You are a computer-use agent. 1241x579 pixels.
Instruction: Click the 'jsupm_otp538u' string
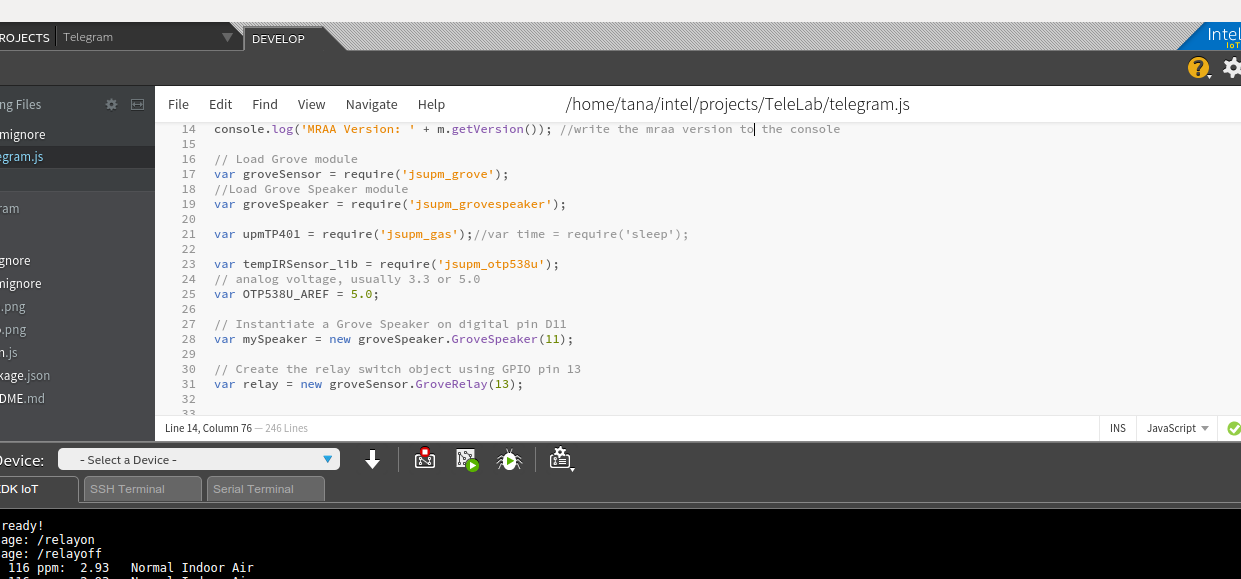point(491,264)
